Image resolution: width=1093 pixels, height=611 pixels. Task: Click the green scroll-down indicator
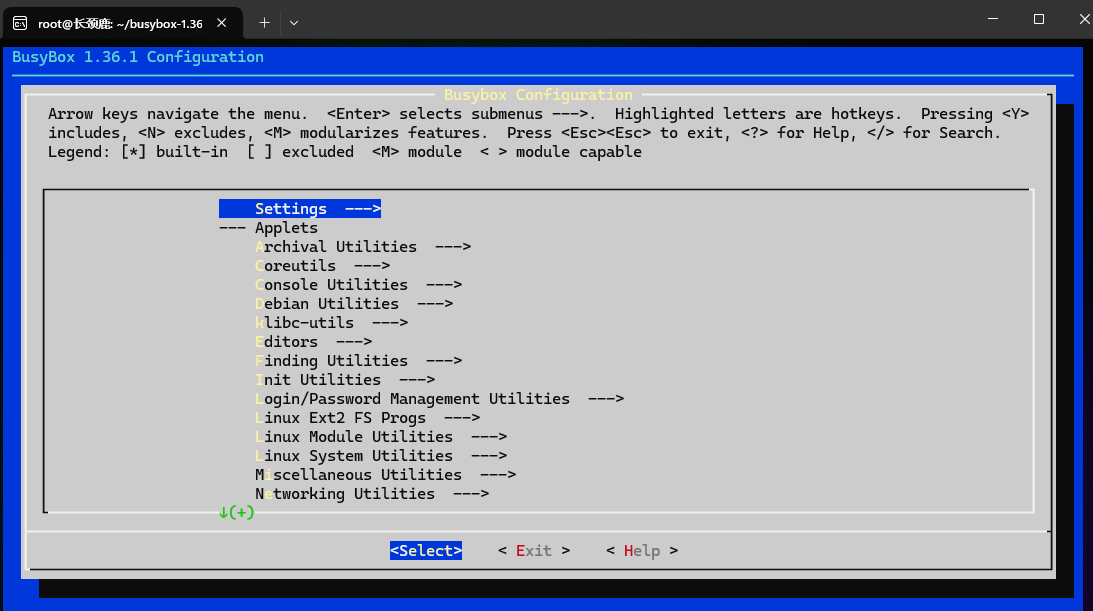(236, 513)
